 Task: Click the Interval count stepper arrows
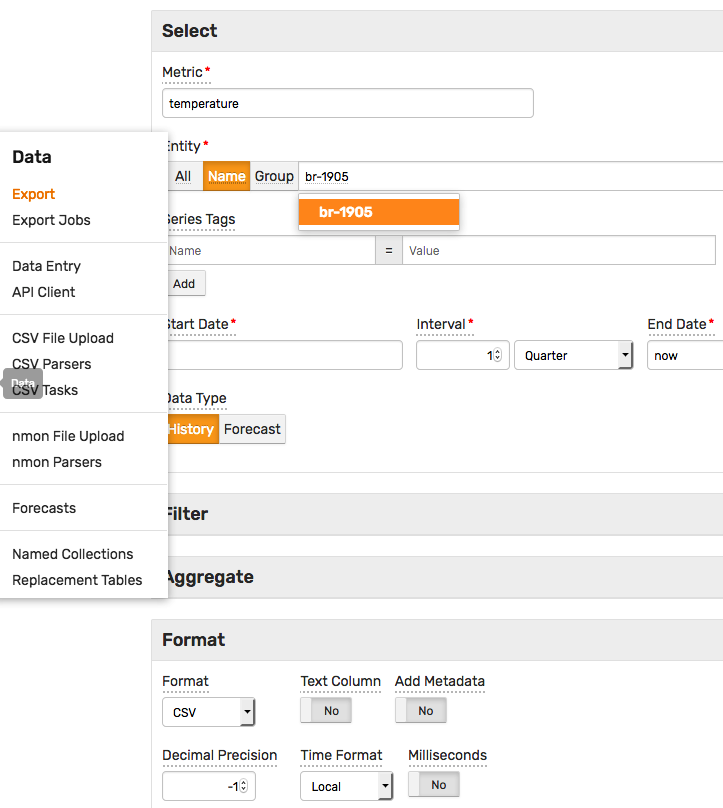(x=497, y=355)
